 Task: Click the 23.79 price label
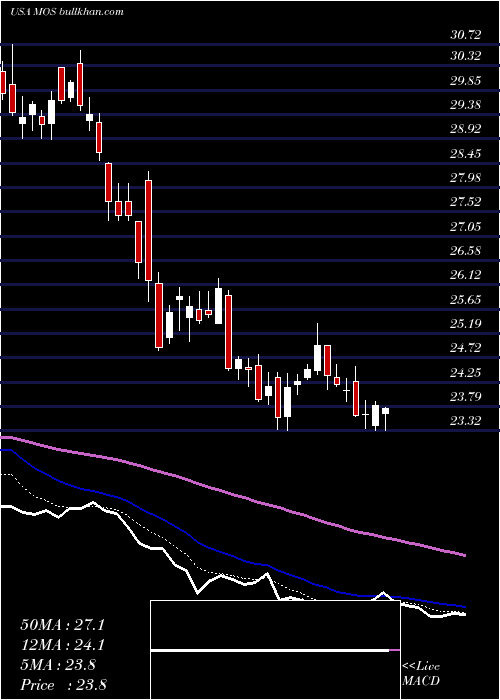click(x=466, y=397)
